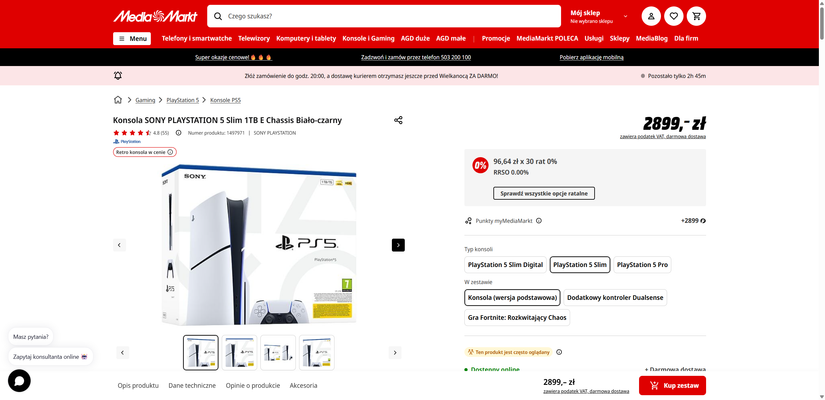The height and width of the screenshot is (400, 825).
Task: Open the shopping cart icon
Action: pos(697,16)
